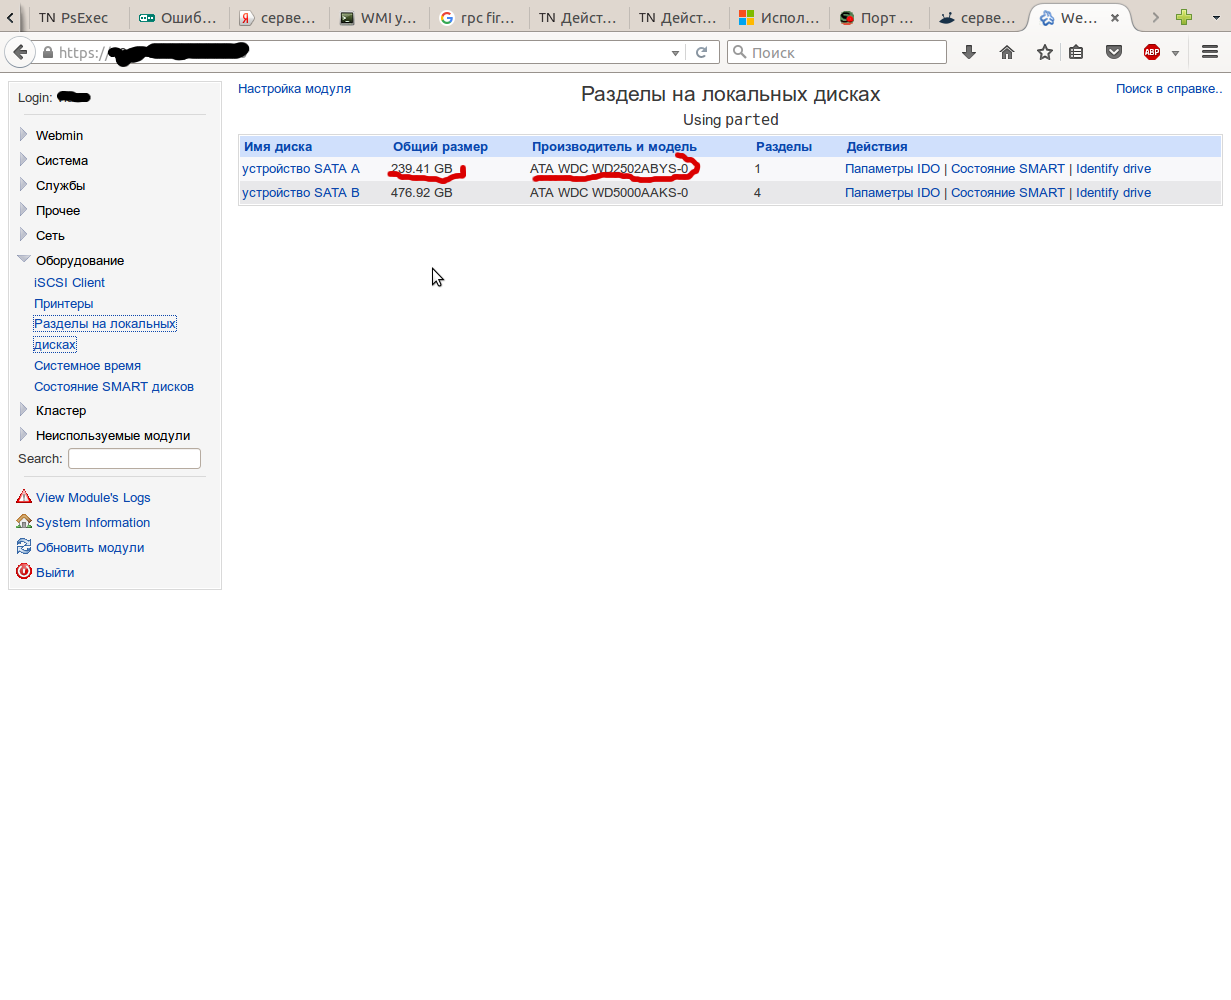Click the Adblock Plus ABP icon
The height and width of the screenshot is (1000, 1231).
pos(1152,52)
